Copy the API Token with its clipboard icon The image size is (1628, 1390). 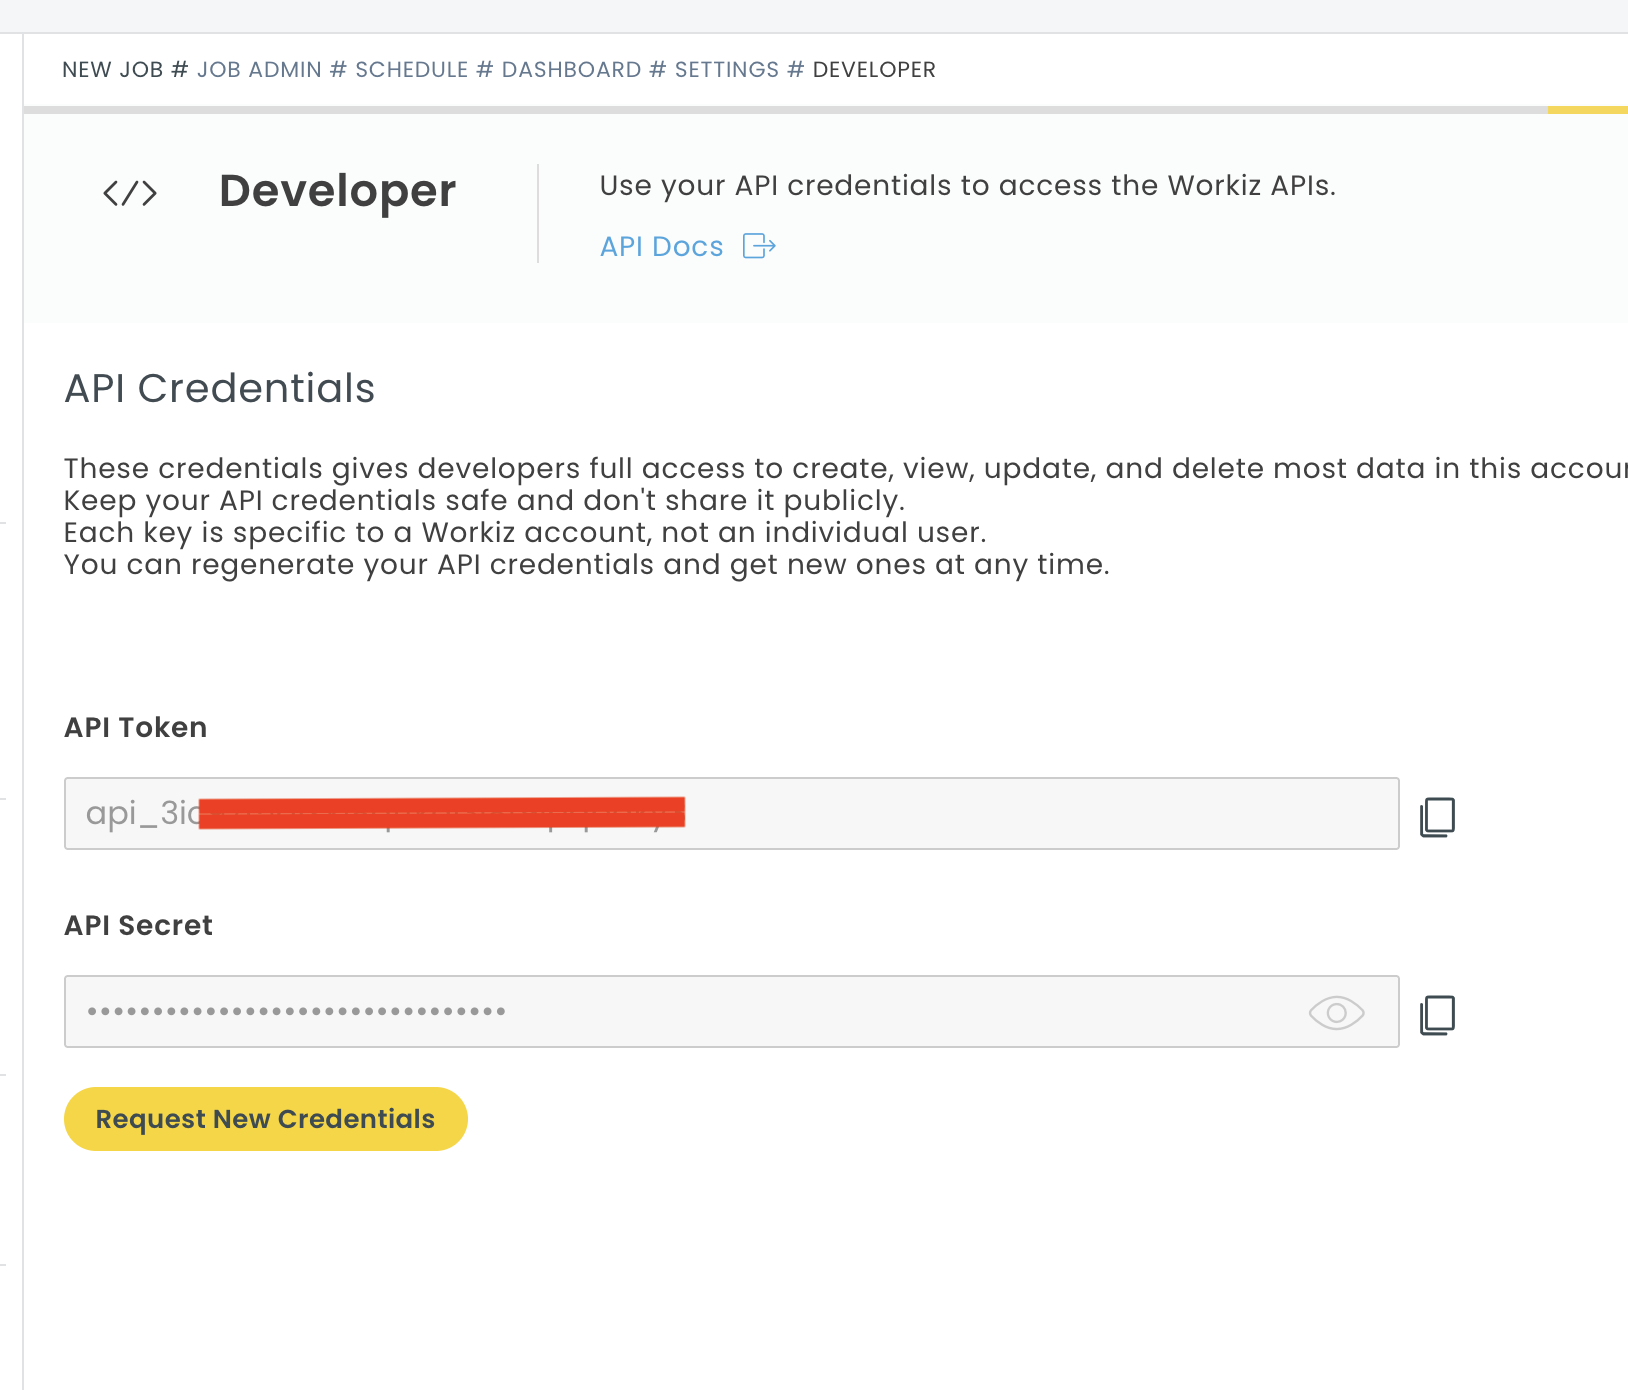(1437, 816)
